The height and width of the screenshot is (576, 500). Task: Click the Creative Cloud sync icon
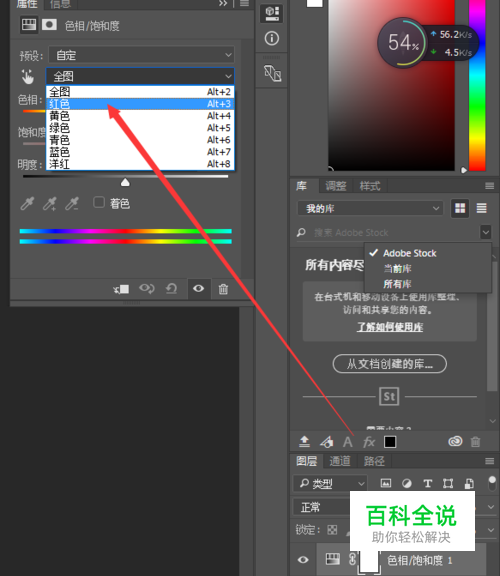455,441
